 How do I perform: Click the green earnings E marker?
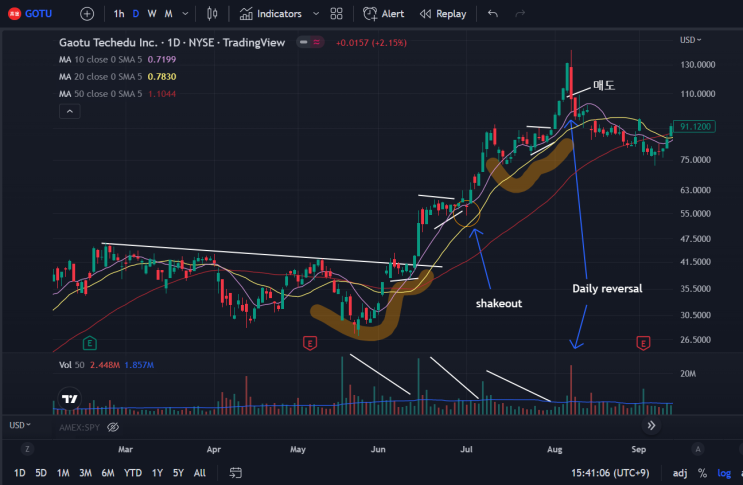90,343
